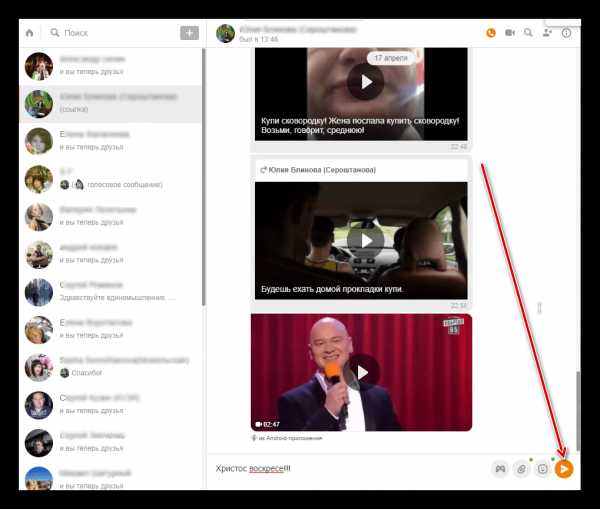Click the chat list scrollbar
600x509 pixels.
click(x=204, y=176)
